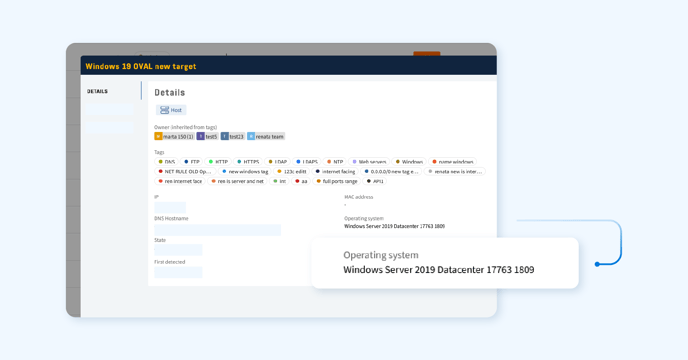
Task: Click the Owner (inherited from tags) label
Action: click(x=186, y=127)
